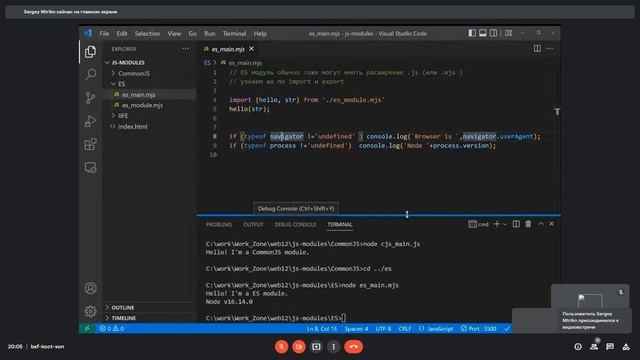Toggle the secondary side bar layout icon
Image resolution: width=640 pixels, height=360 pixels.
coord(493,33)
